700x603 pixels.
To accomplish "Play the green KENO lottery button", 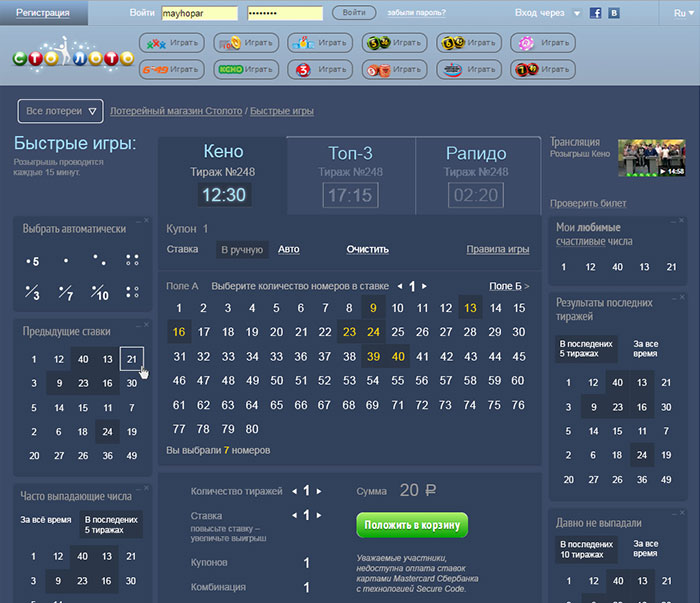I will (x=245, y=70).
